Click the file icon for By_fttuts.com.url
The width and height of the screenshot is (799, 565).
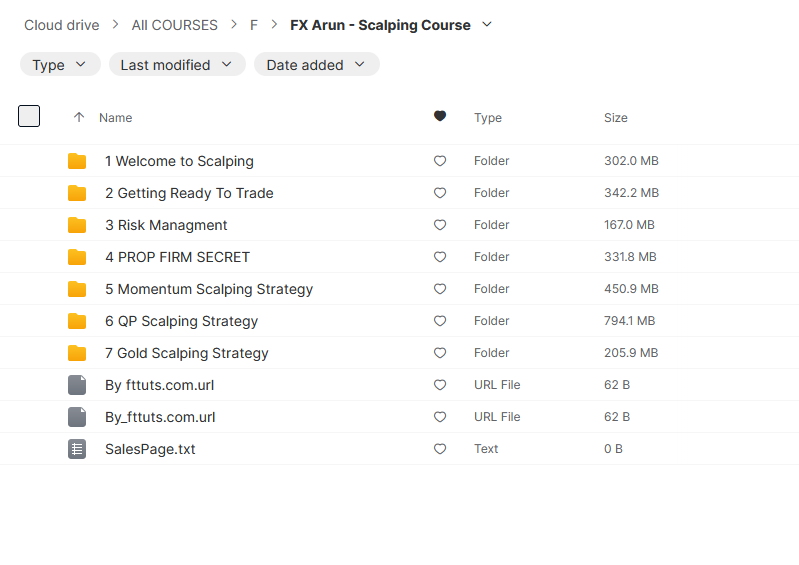pyautogui.click(x=77, y=417)
